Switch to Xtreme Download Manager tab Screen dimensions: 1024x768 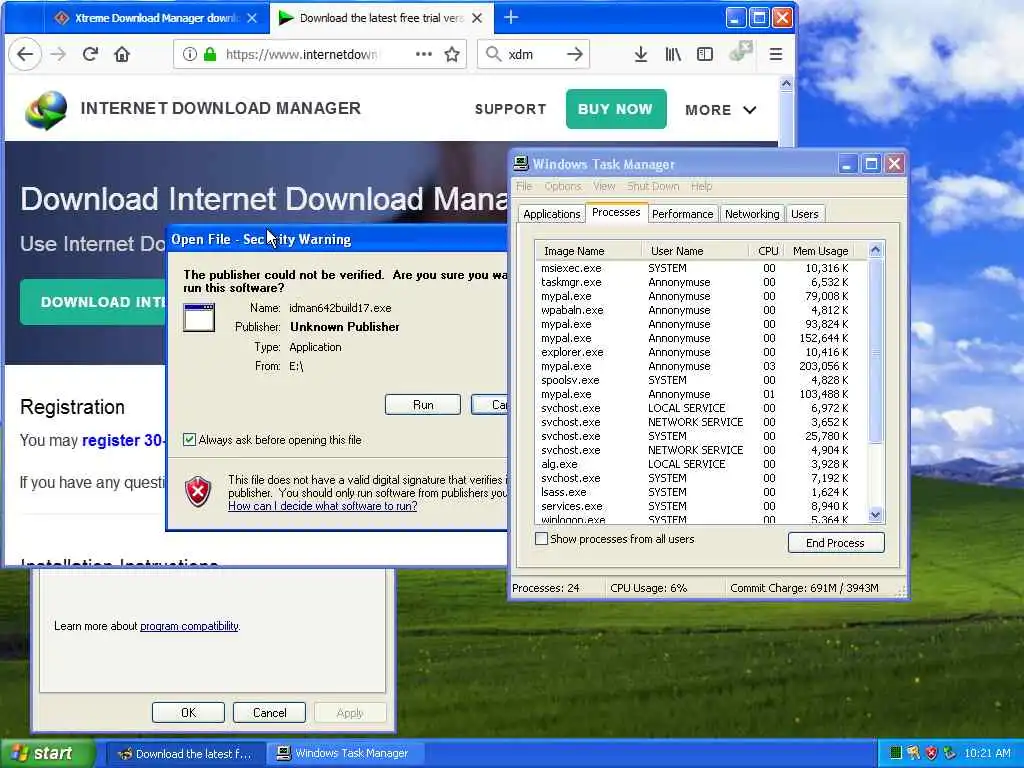tap(156, 18)
